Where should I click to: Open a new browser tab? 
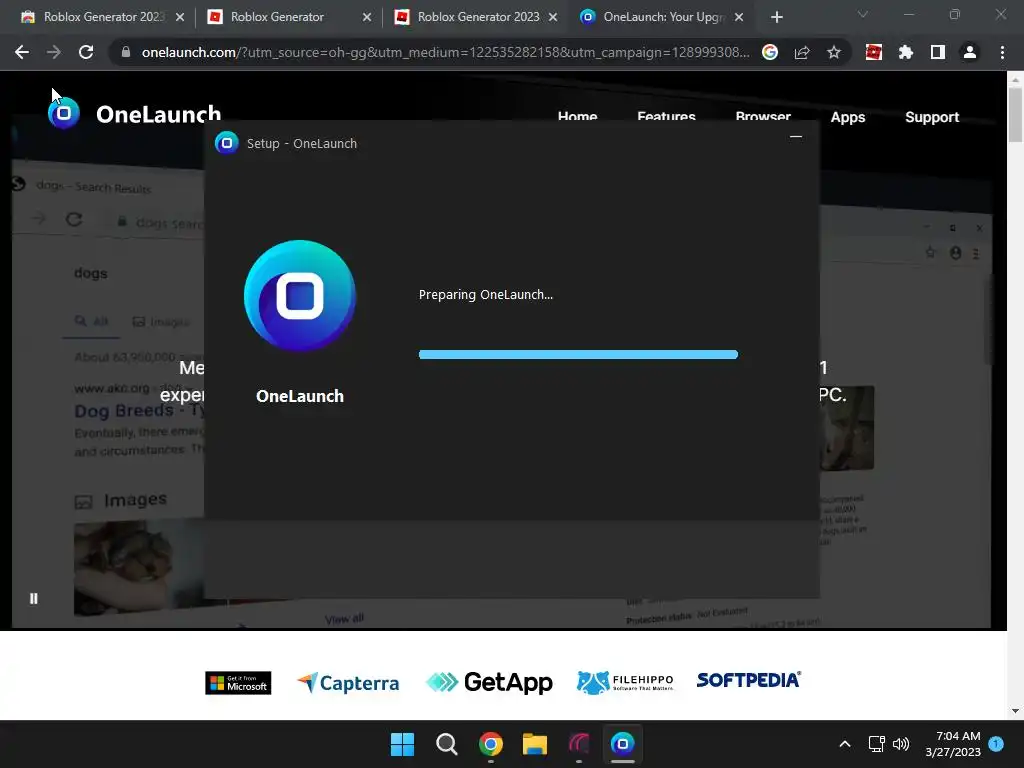776,17
